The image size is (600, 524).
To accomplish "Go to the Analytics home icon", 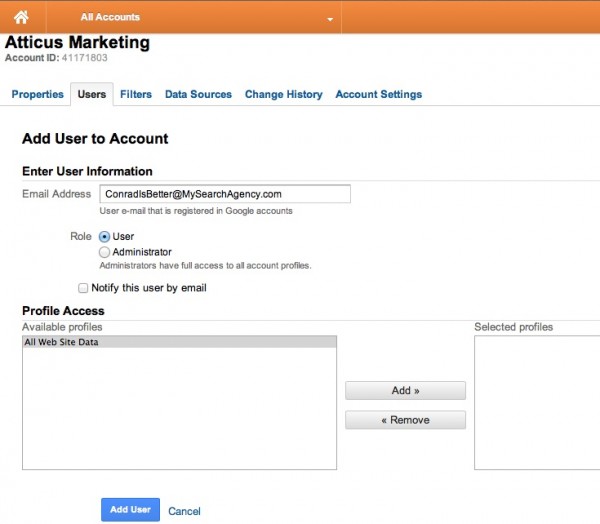I will coord(21,17).
